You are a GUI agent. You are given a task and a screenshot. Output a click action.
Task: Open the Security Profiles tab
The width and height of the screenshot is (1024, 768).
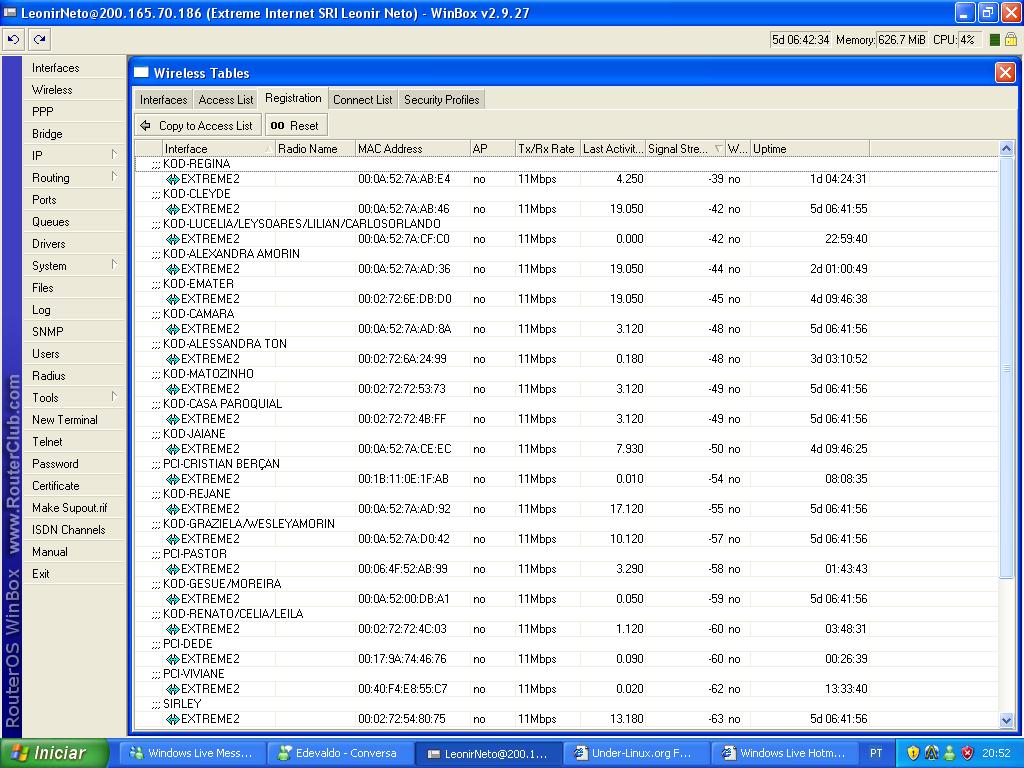point(441,100)
